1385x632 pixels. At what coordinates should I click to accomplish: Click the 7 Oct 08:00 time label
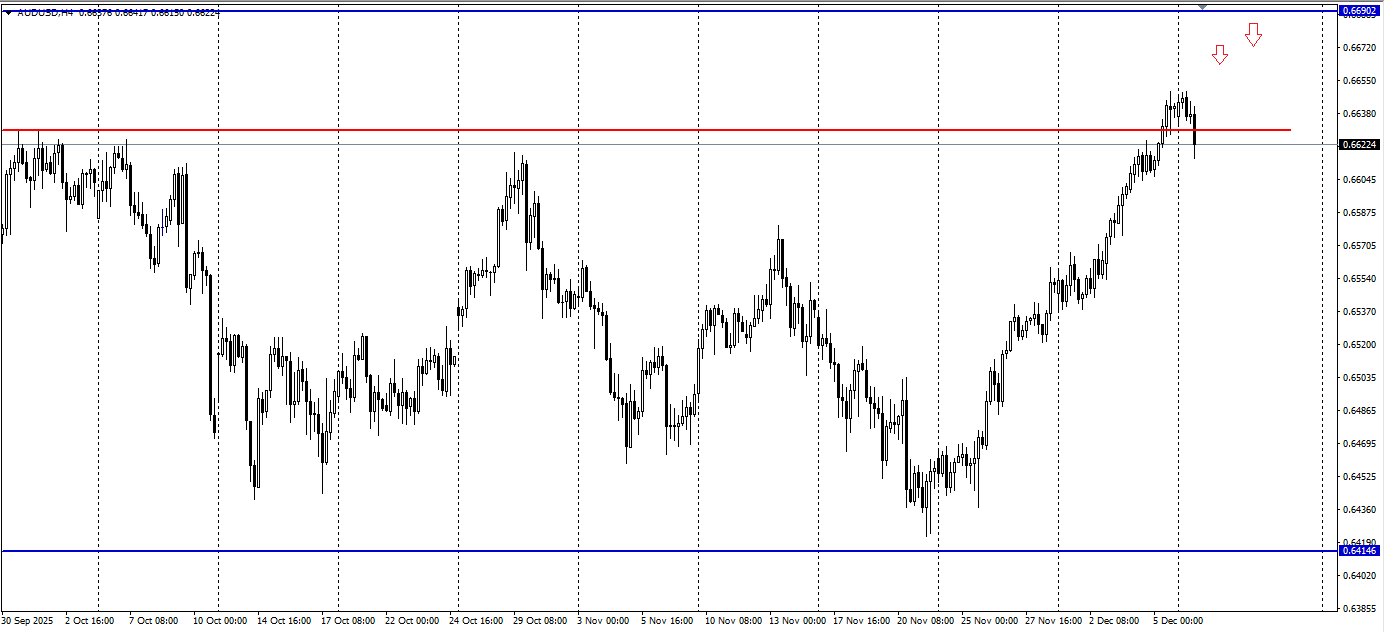pyautogui.click(x=154, y=621)
